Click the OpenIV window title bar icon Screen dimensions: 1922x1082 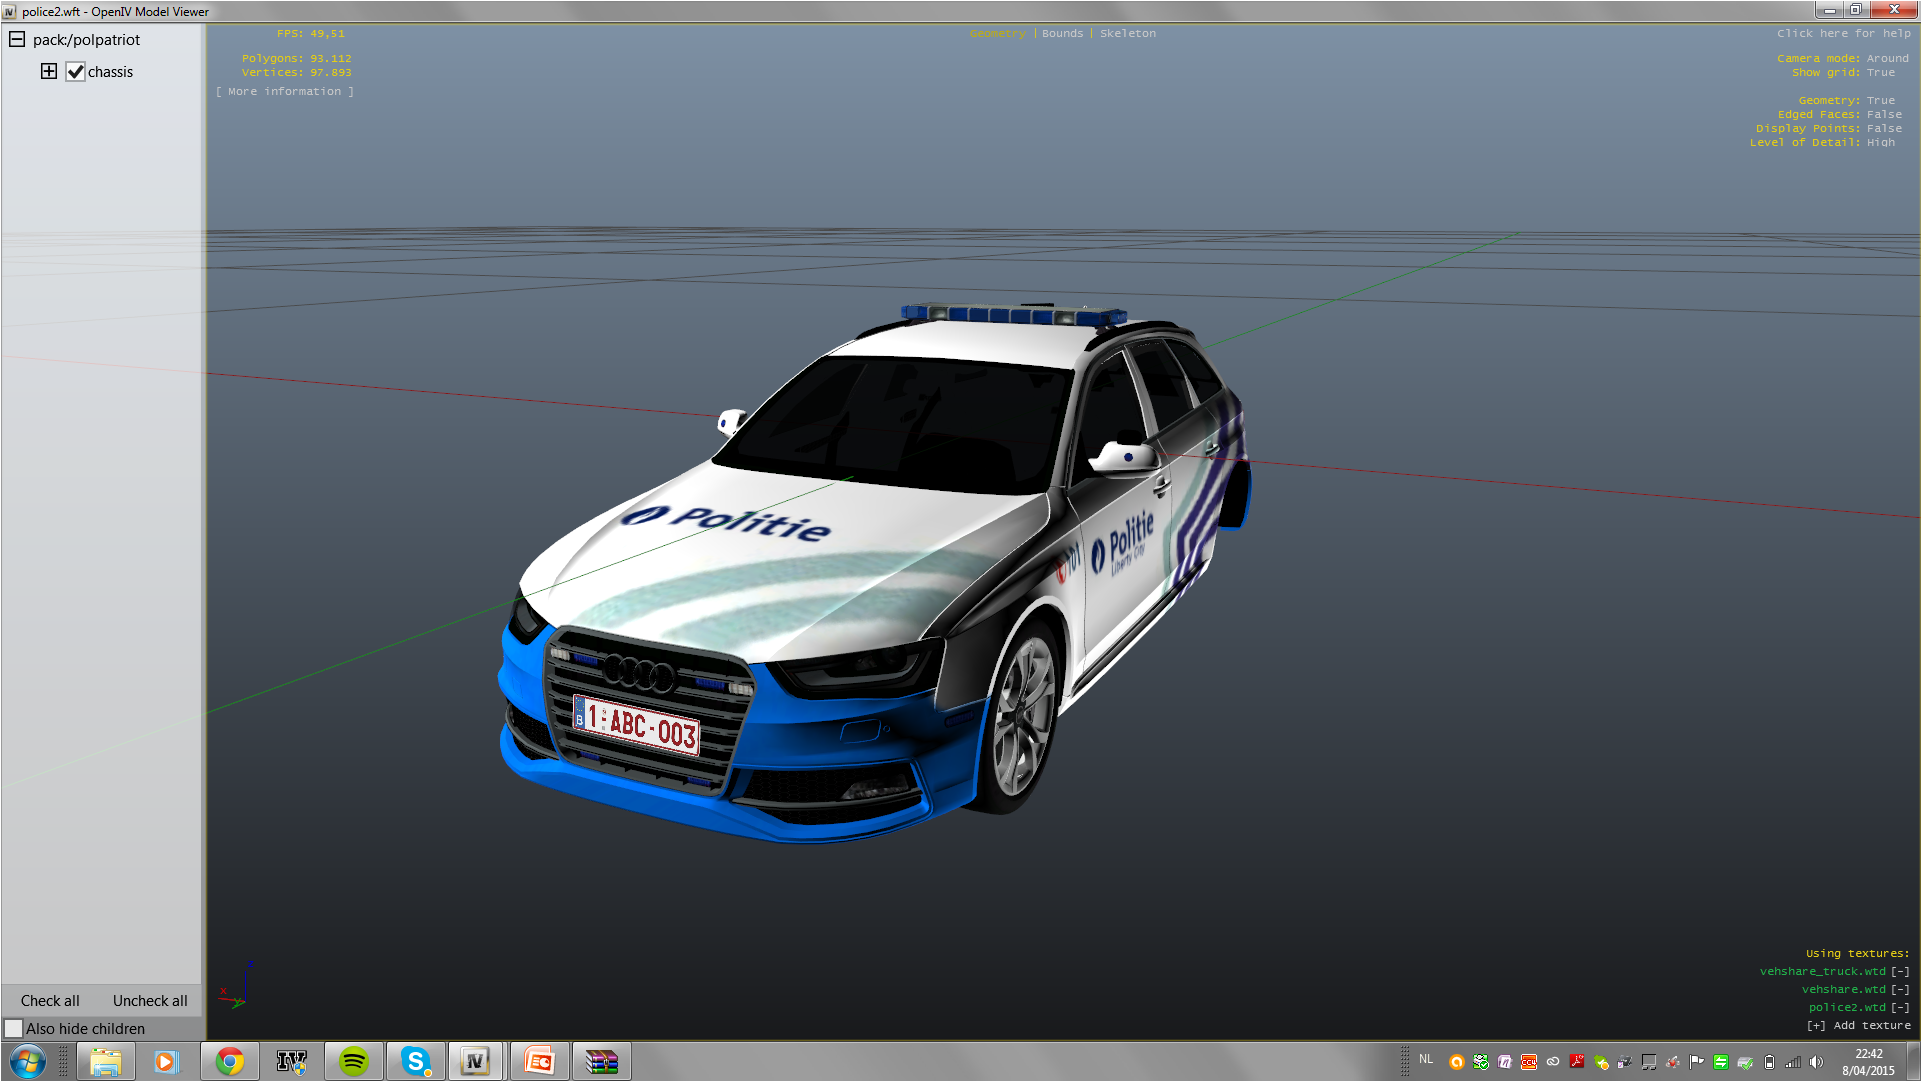click(x=10, y=12)
